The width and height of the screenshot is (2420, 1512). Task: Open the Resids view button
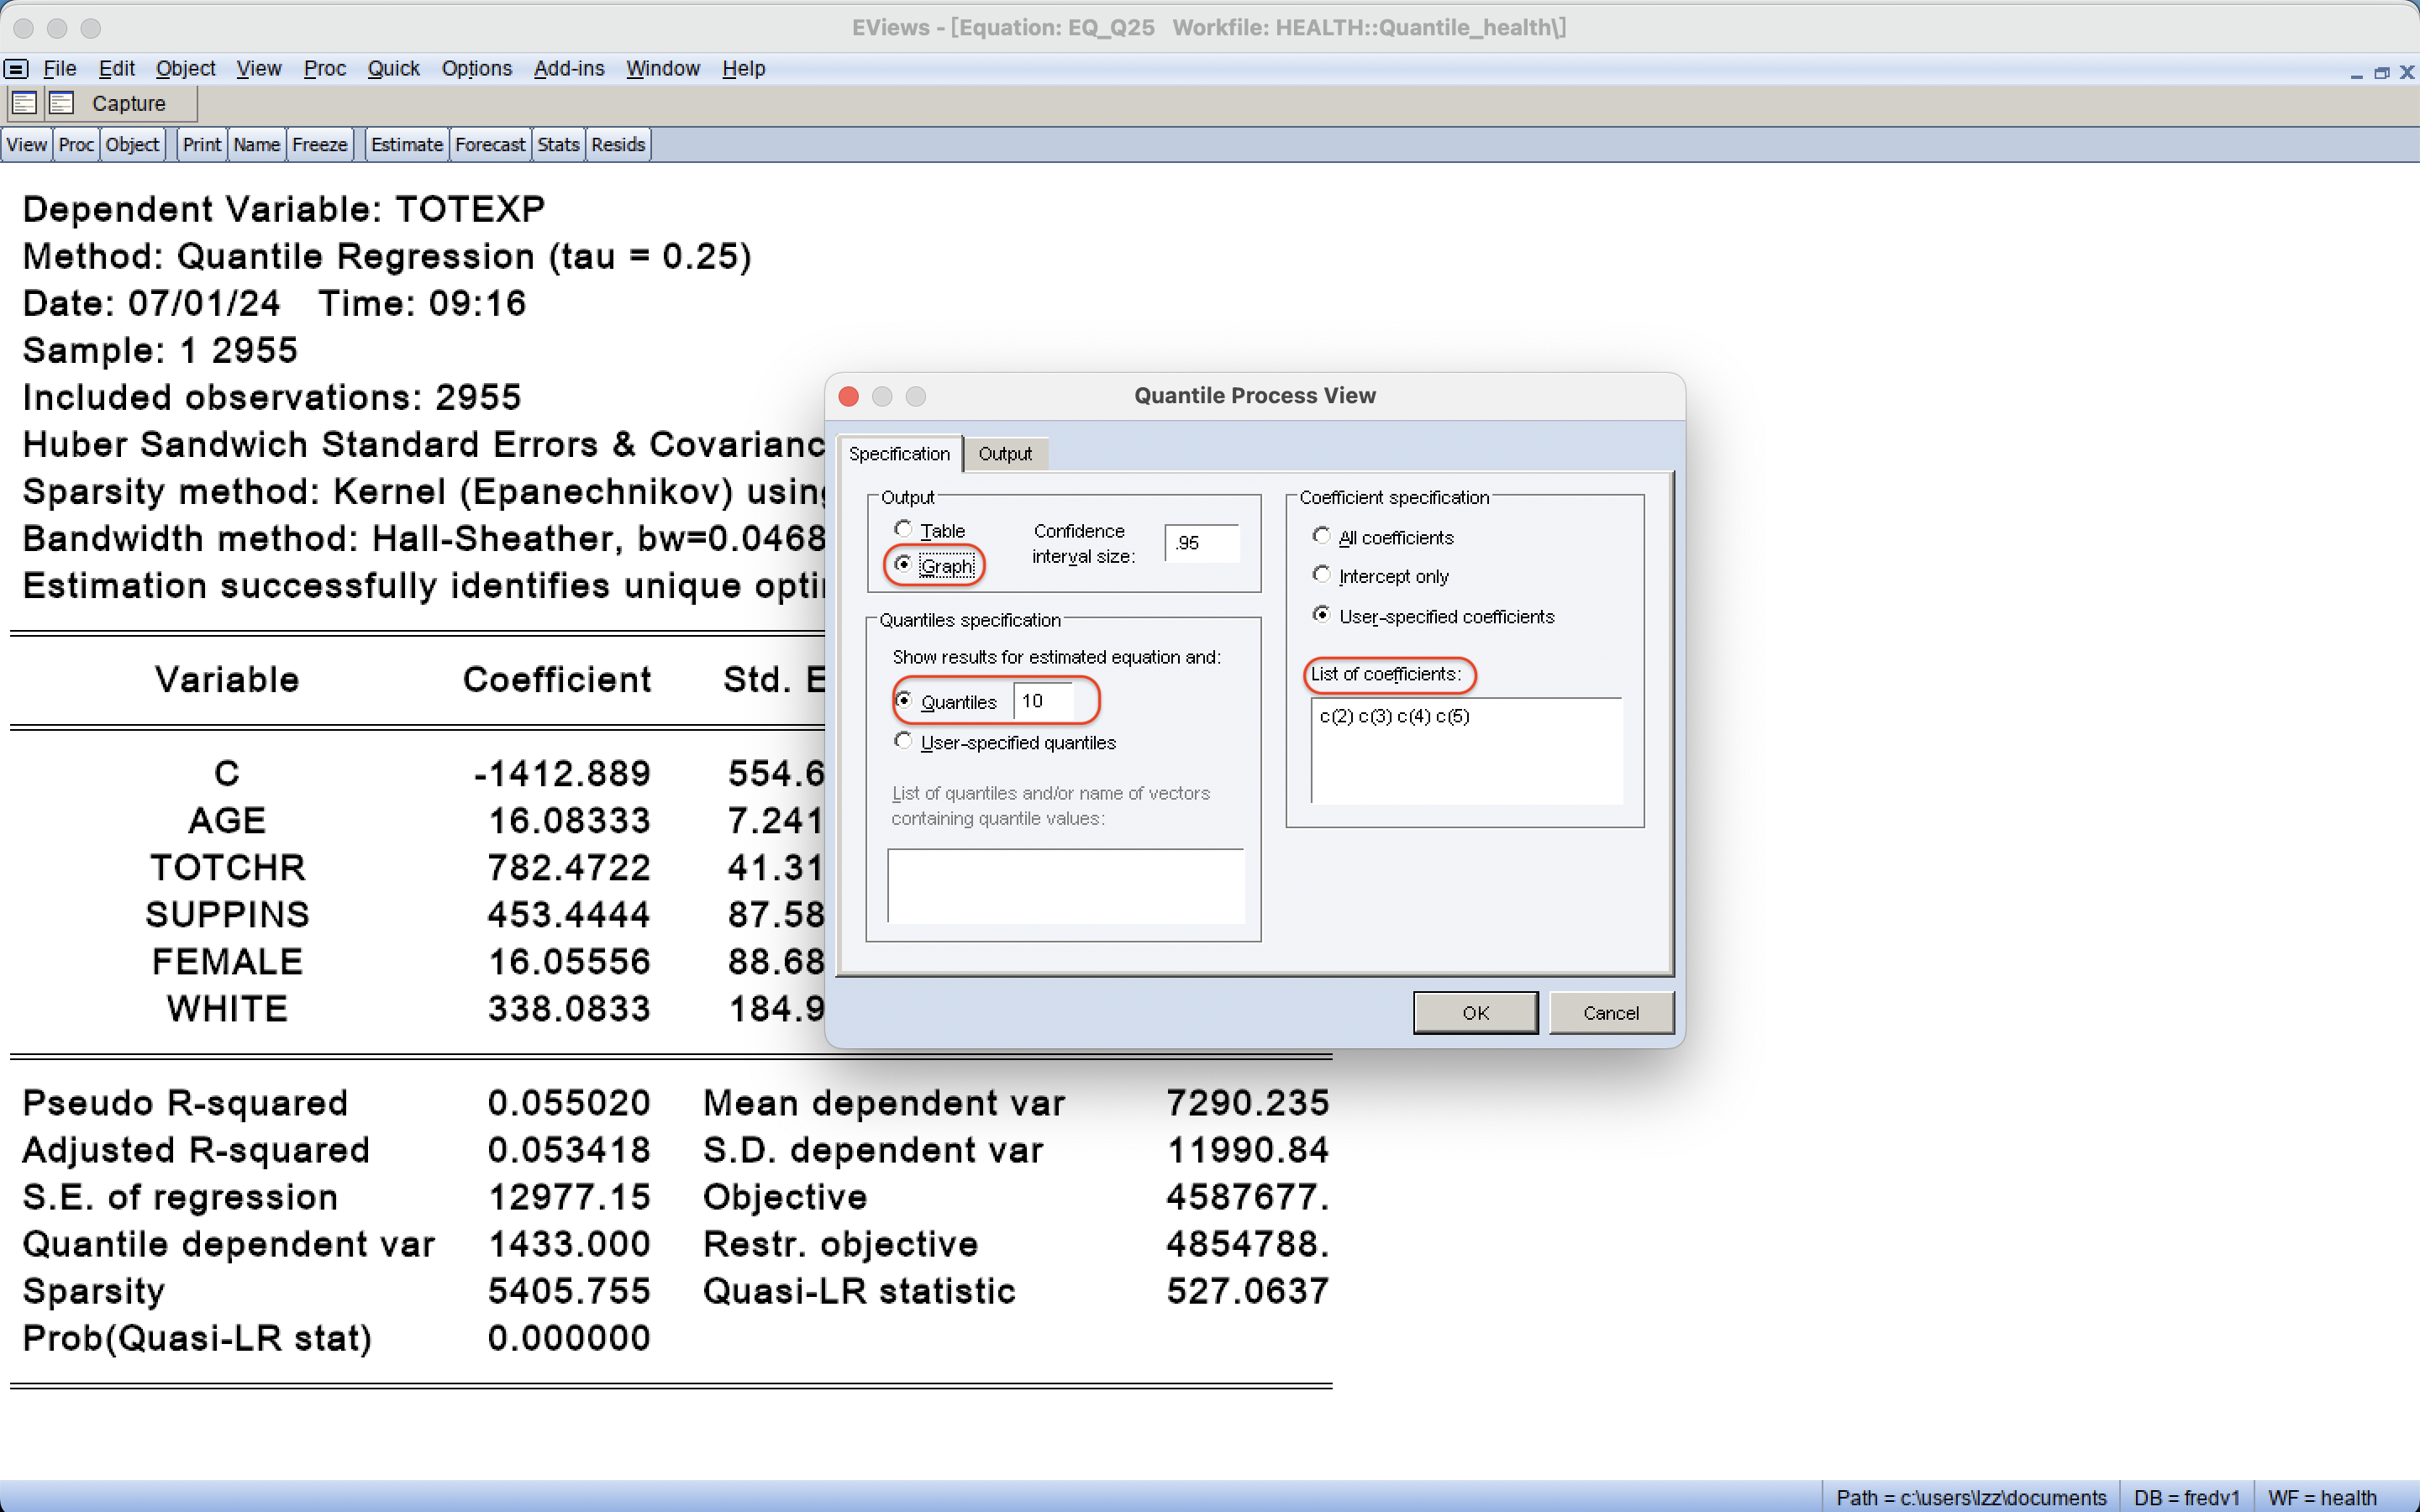617,145
